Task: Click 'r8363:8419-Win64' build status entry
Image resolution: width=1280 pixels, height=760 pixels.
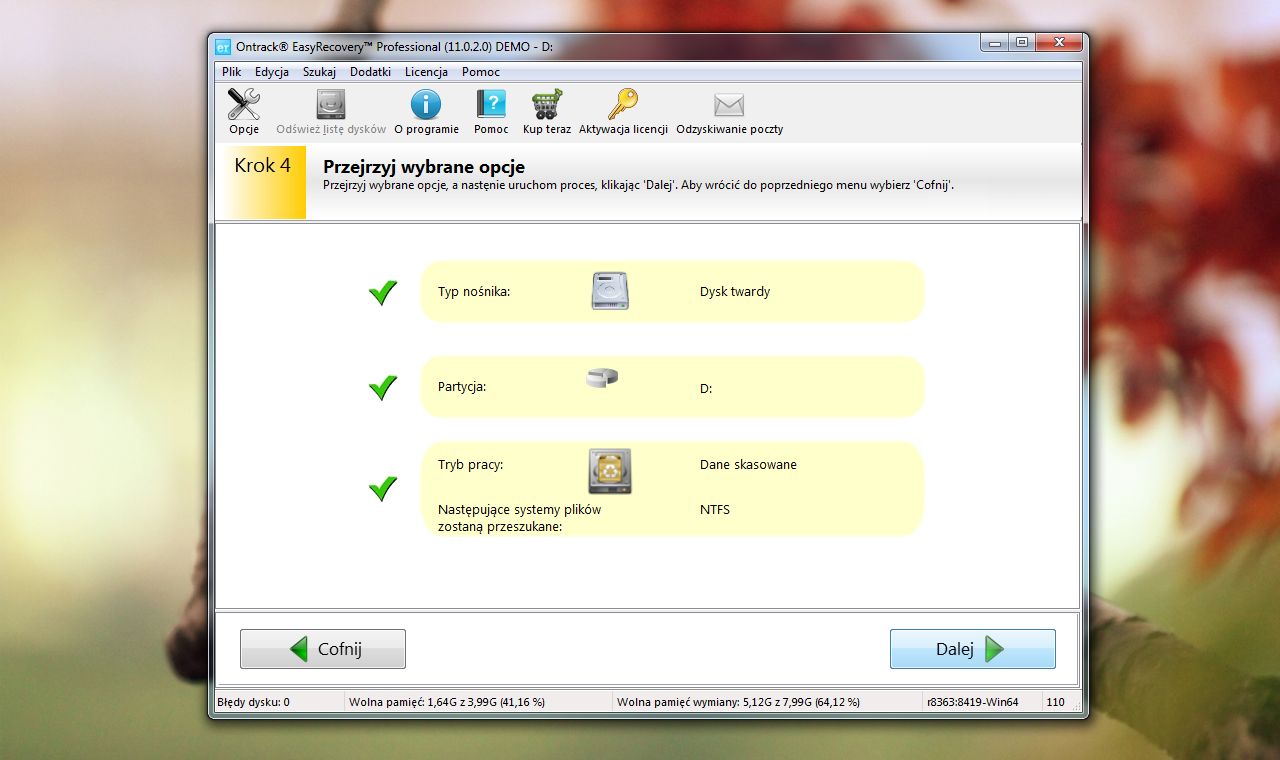Action: click(x=973, y=702)
